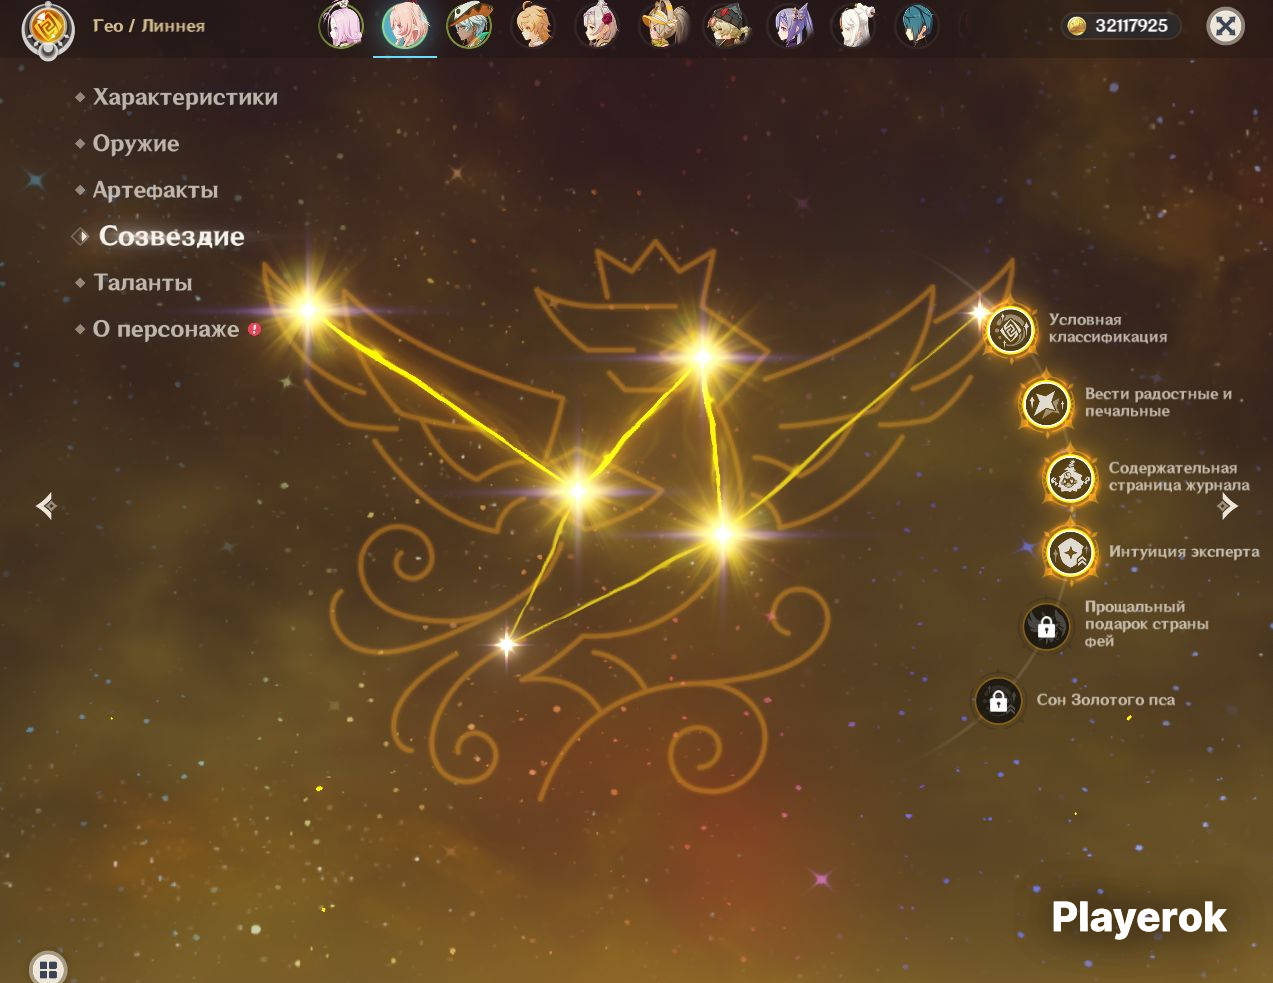
Task: Open the Артефакты section
Action: point(155,190)
